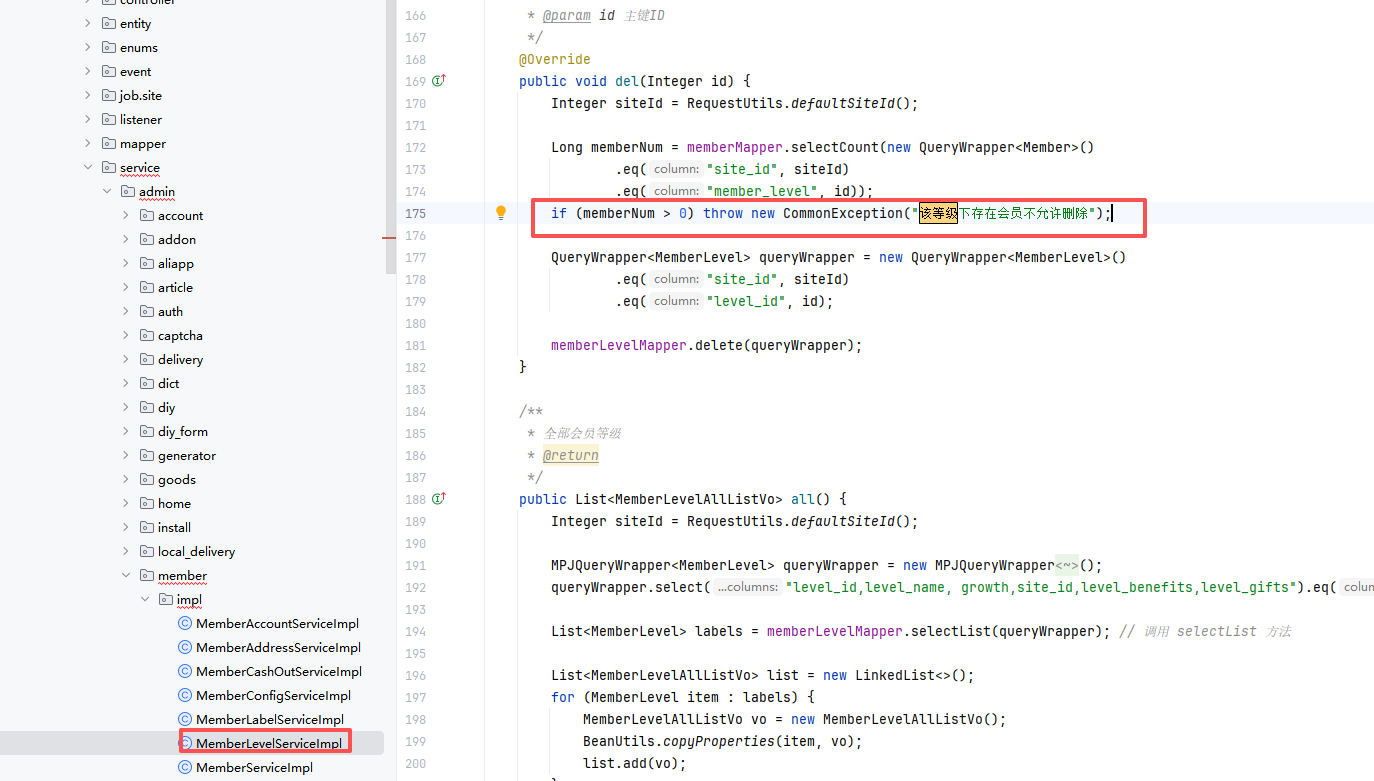Click the MemberServiceImpl class icon
Screen dimensions: 1374x781
coord(185,767)
